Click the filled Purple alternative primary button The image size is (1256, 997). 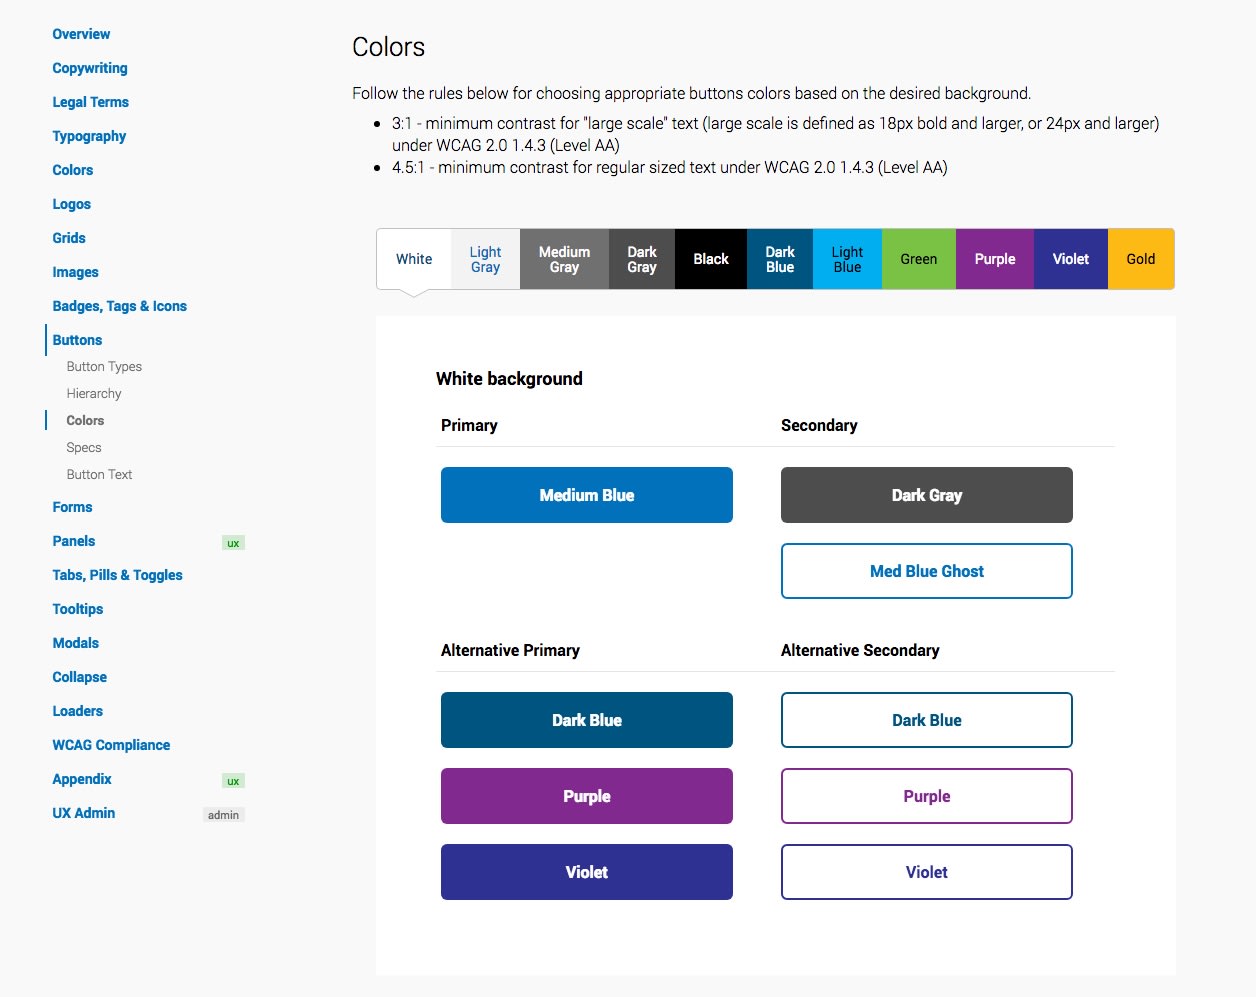(587, 796)
